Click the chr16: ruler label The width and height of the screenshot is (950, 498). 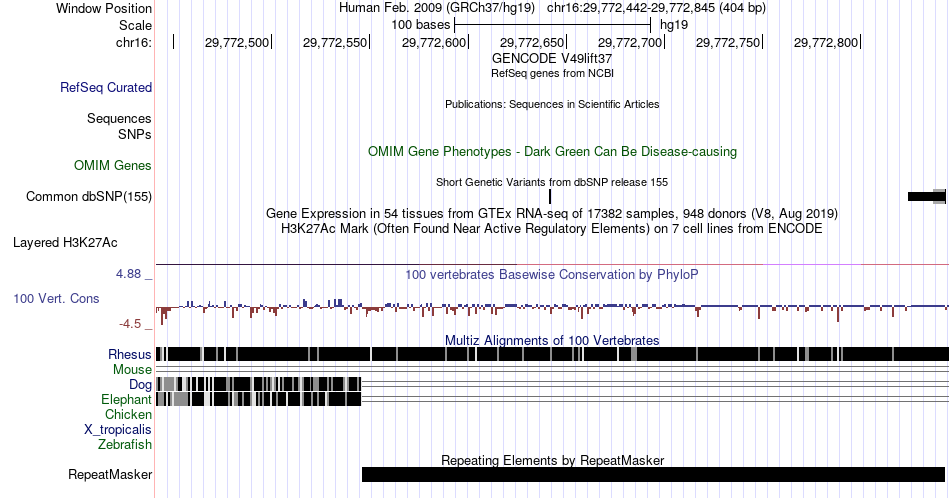pos(134,42)
